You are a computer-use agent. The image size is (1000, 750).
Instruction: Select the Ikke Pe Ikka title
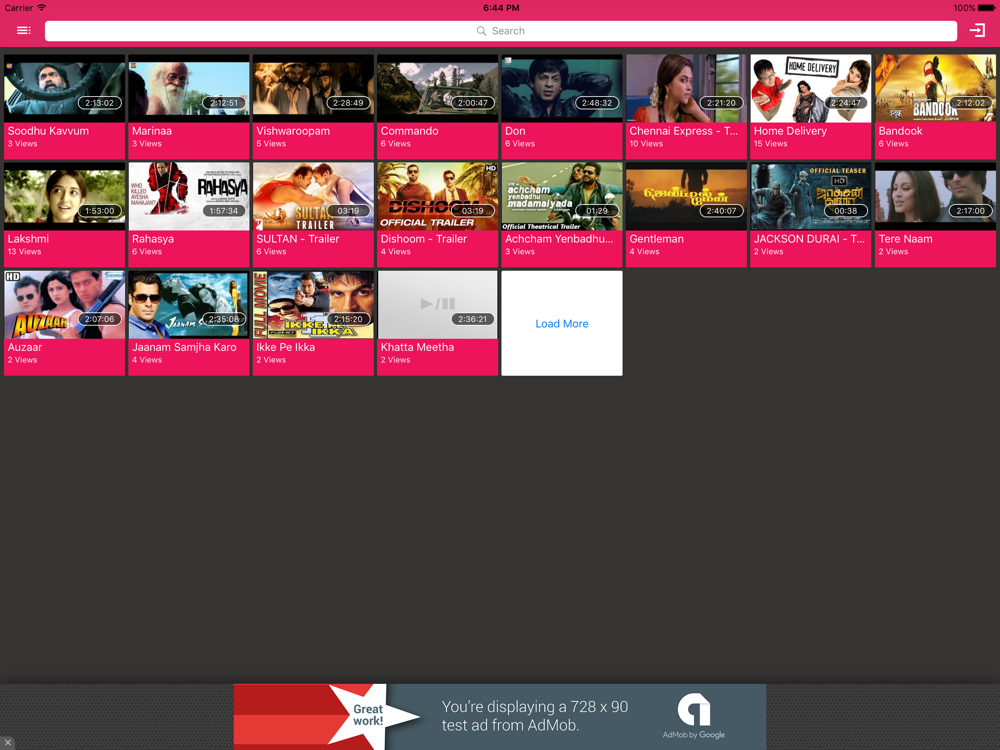click(x=286, y=347)
